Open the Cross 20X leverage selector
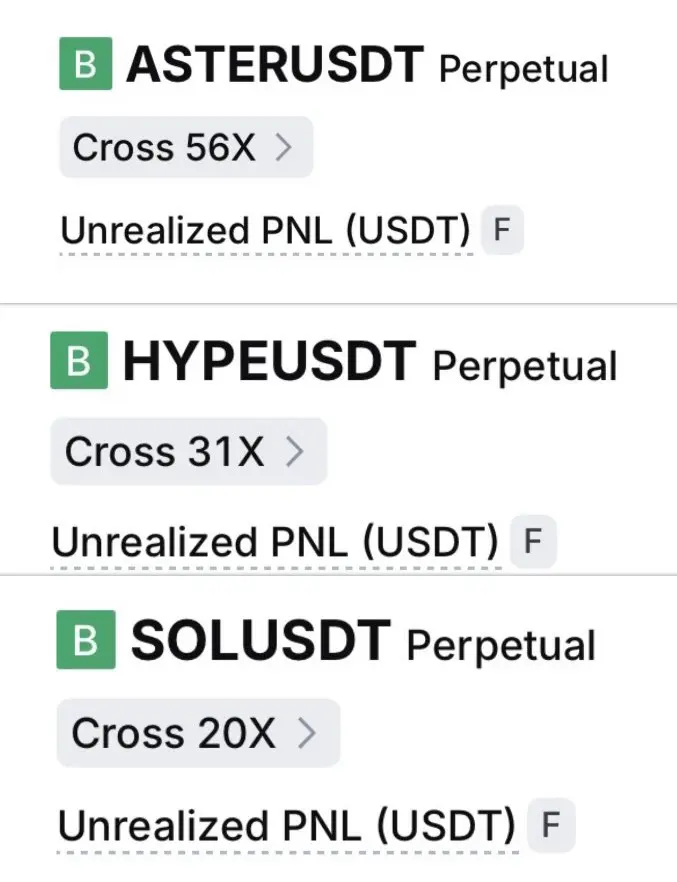The height and width of the screenshot is (882, 677). pyautogui.click(x=198, y=733)
